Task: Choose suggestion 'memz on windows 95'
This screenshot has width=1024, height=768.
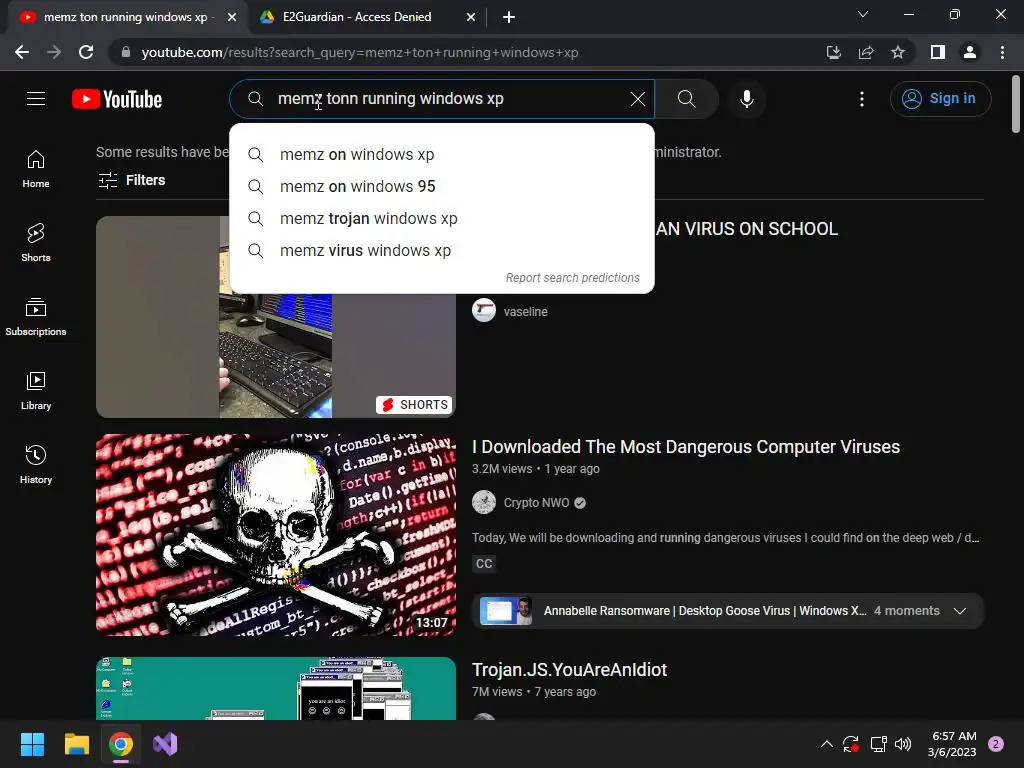Action: pos(441,186)
